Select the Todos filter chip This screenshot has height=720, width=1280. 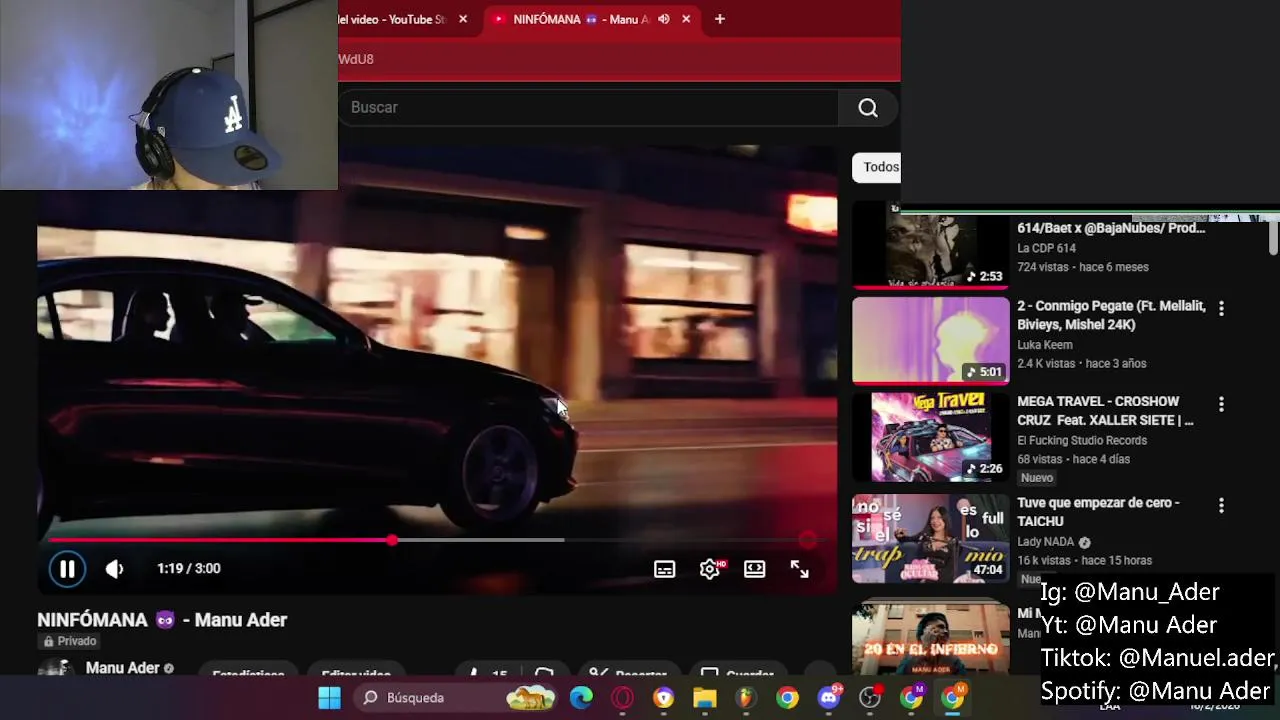tap(877, 167)
